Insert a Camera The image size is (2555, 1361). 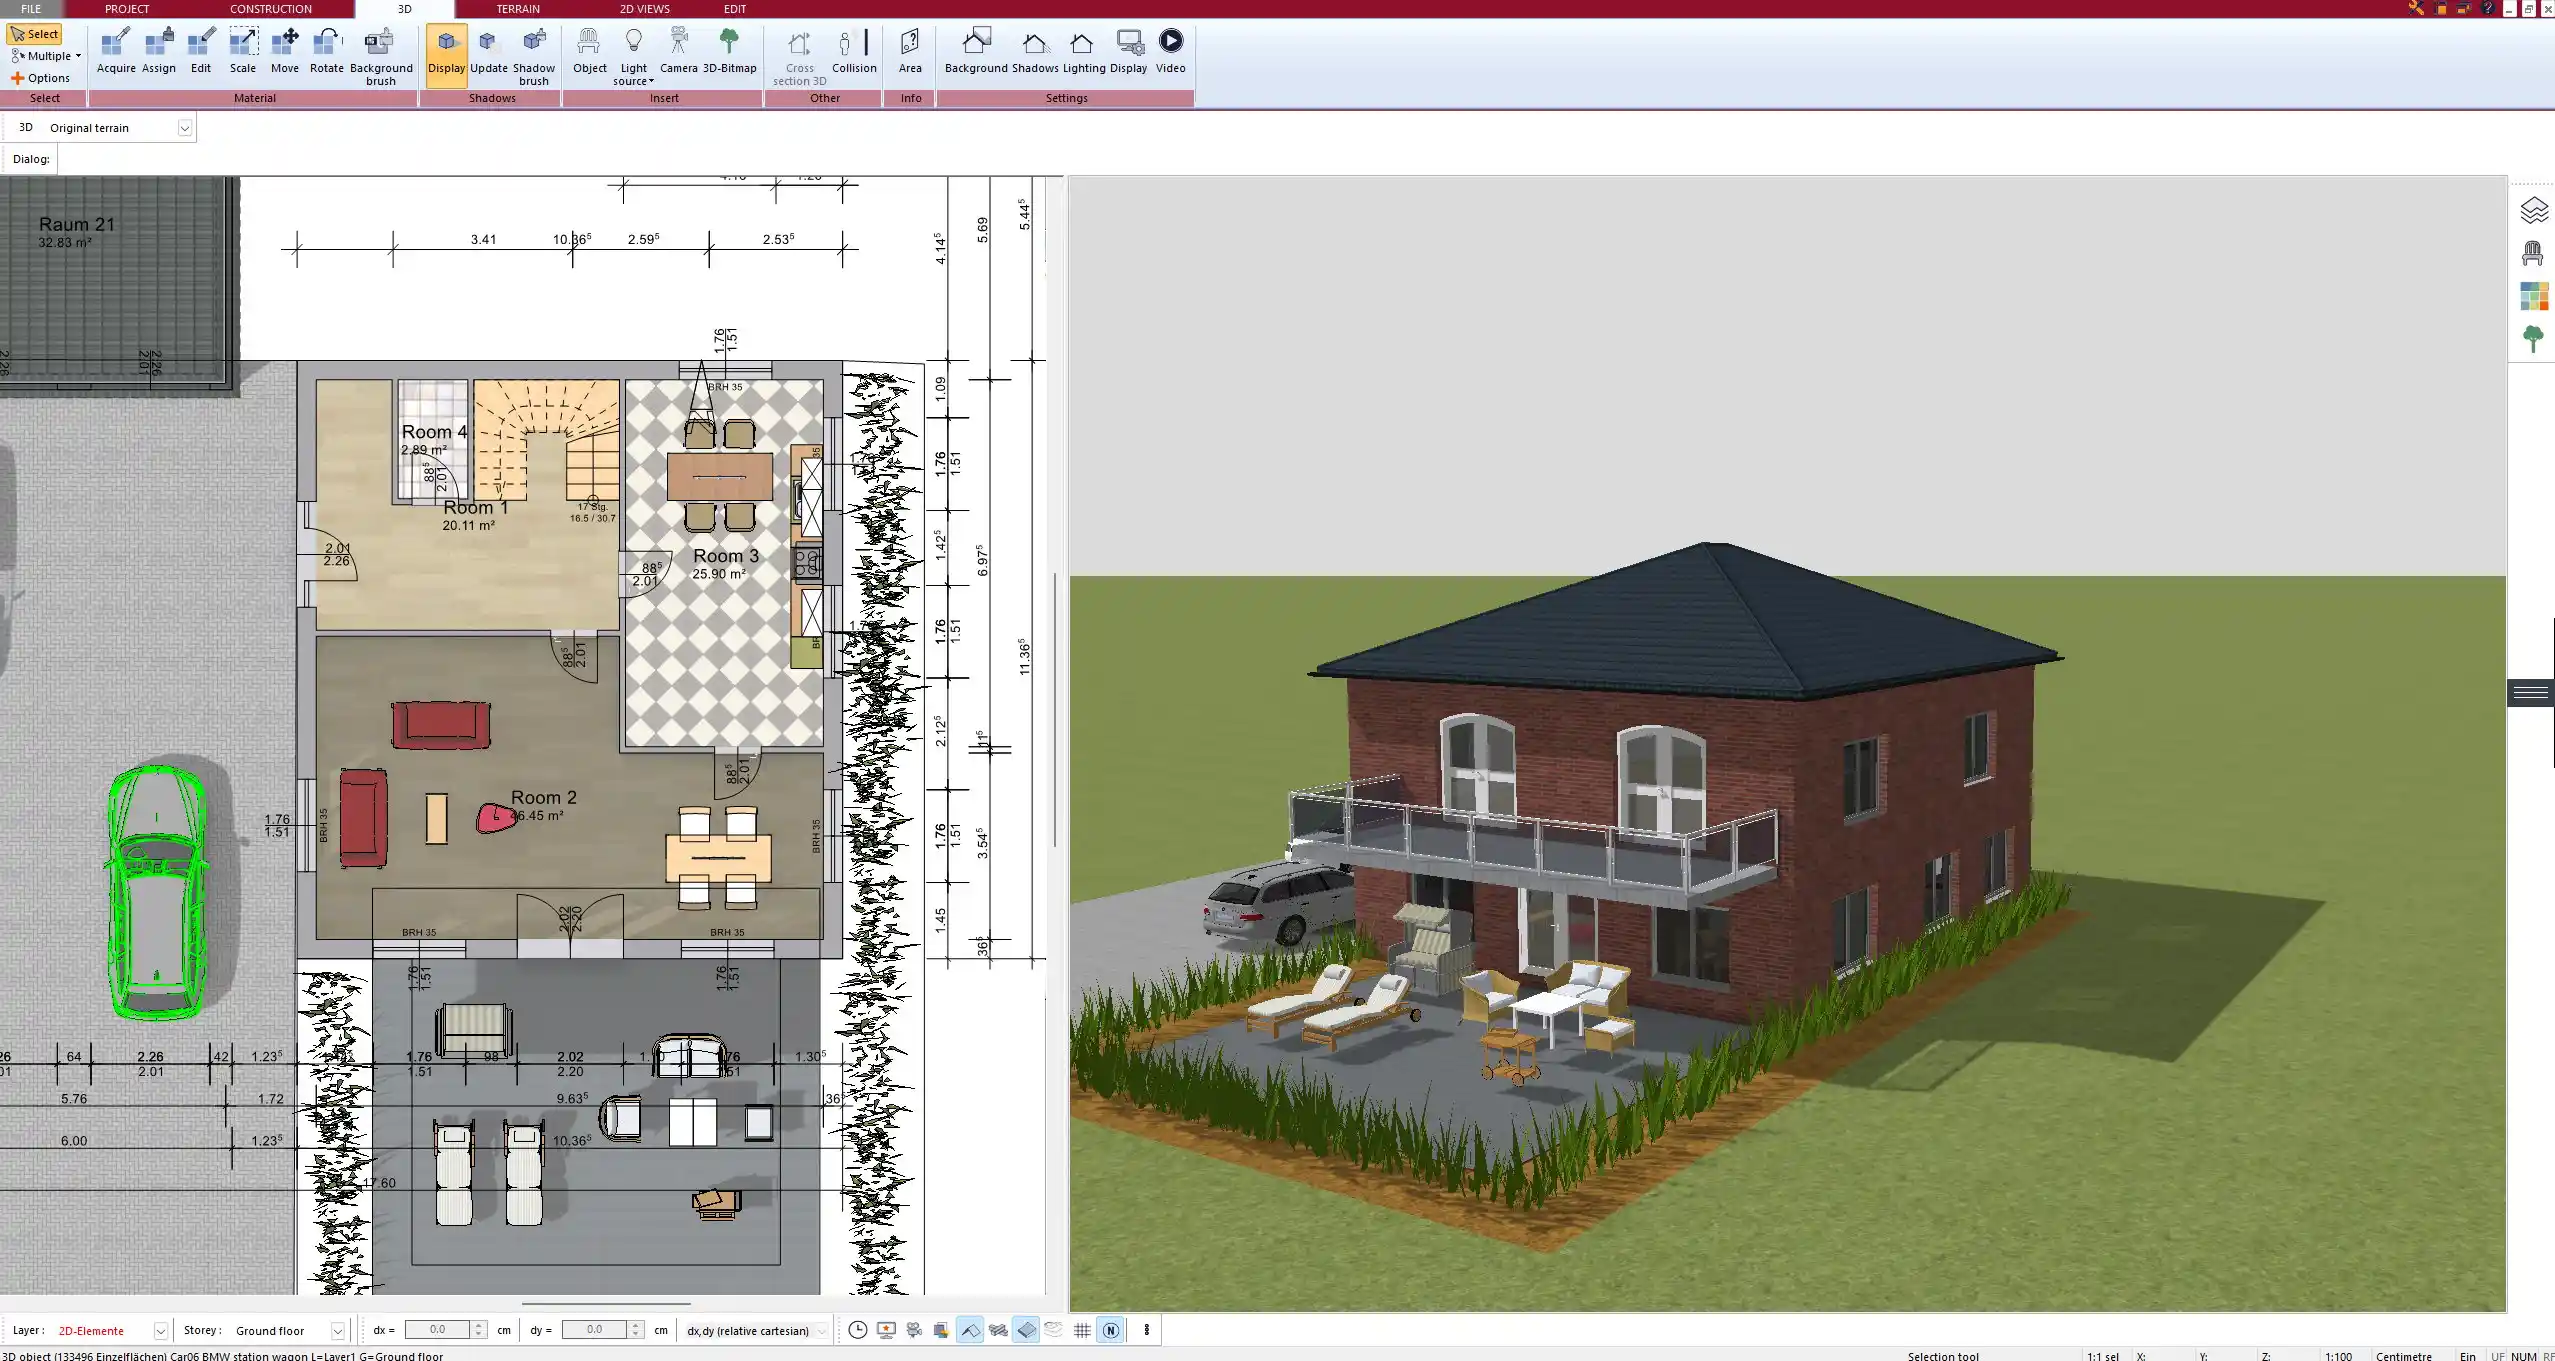point(679,52)
